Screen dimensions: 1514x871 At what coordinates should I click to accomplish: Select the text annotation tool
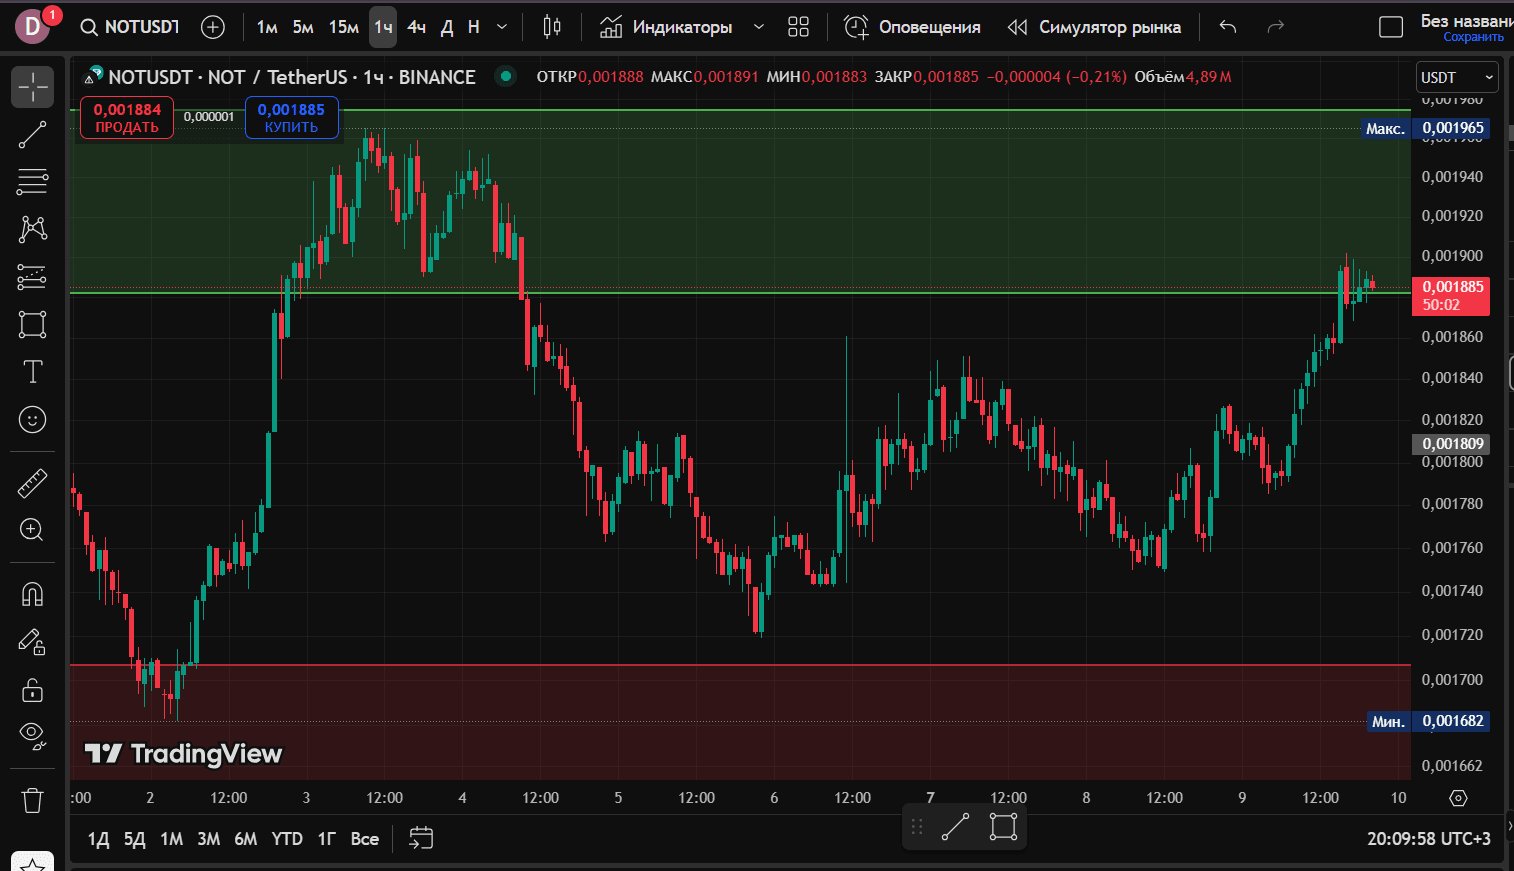pos(32,372)
